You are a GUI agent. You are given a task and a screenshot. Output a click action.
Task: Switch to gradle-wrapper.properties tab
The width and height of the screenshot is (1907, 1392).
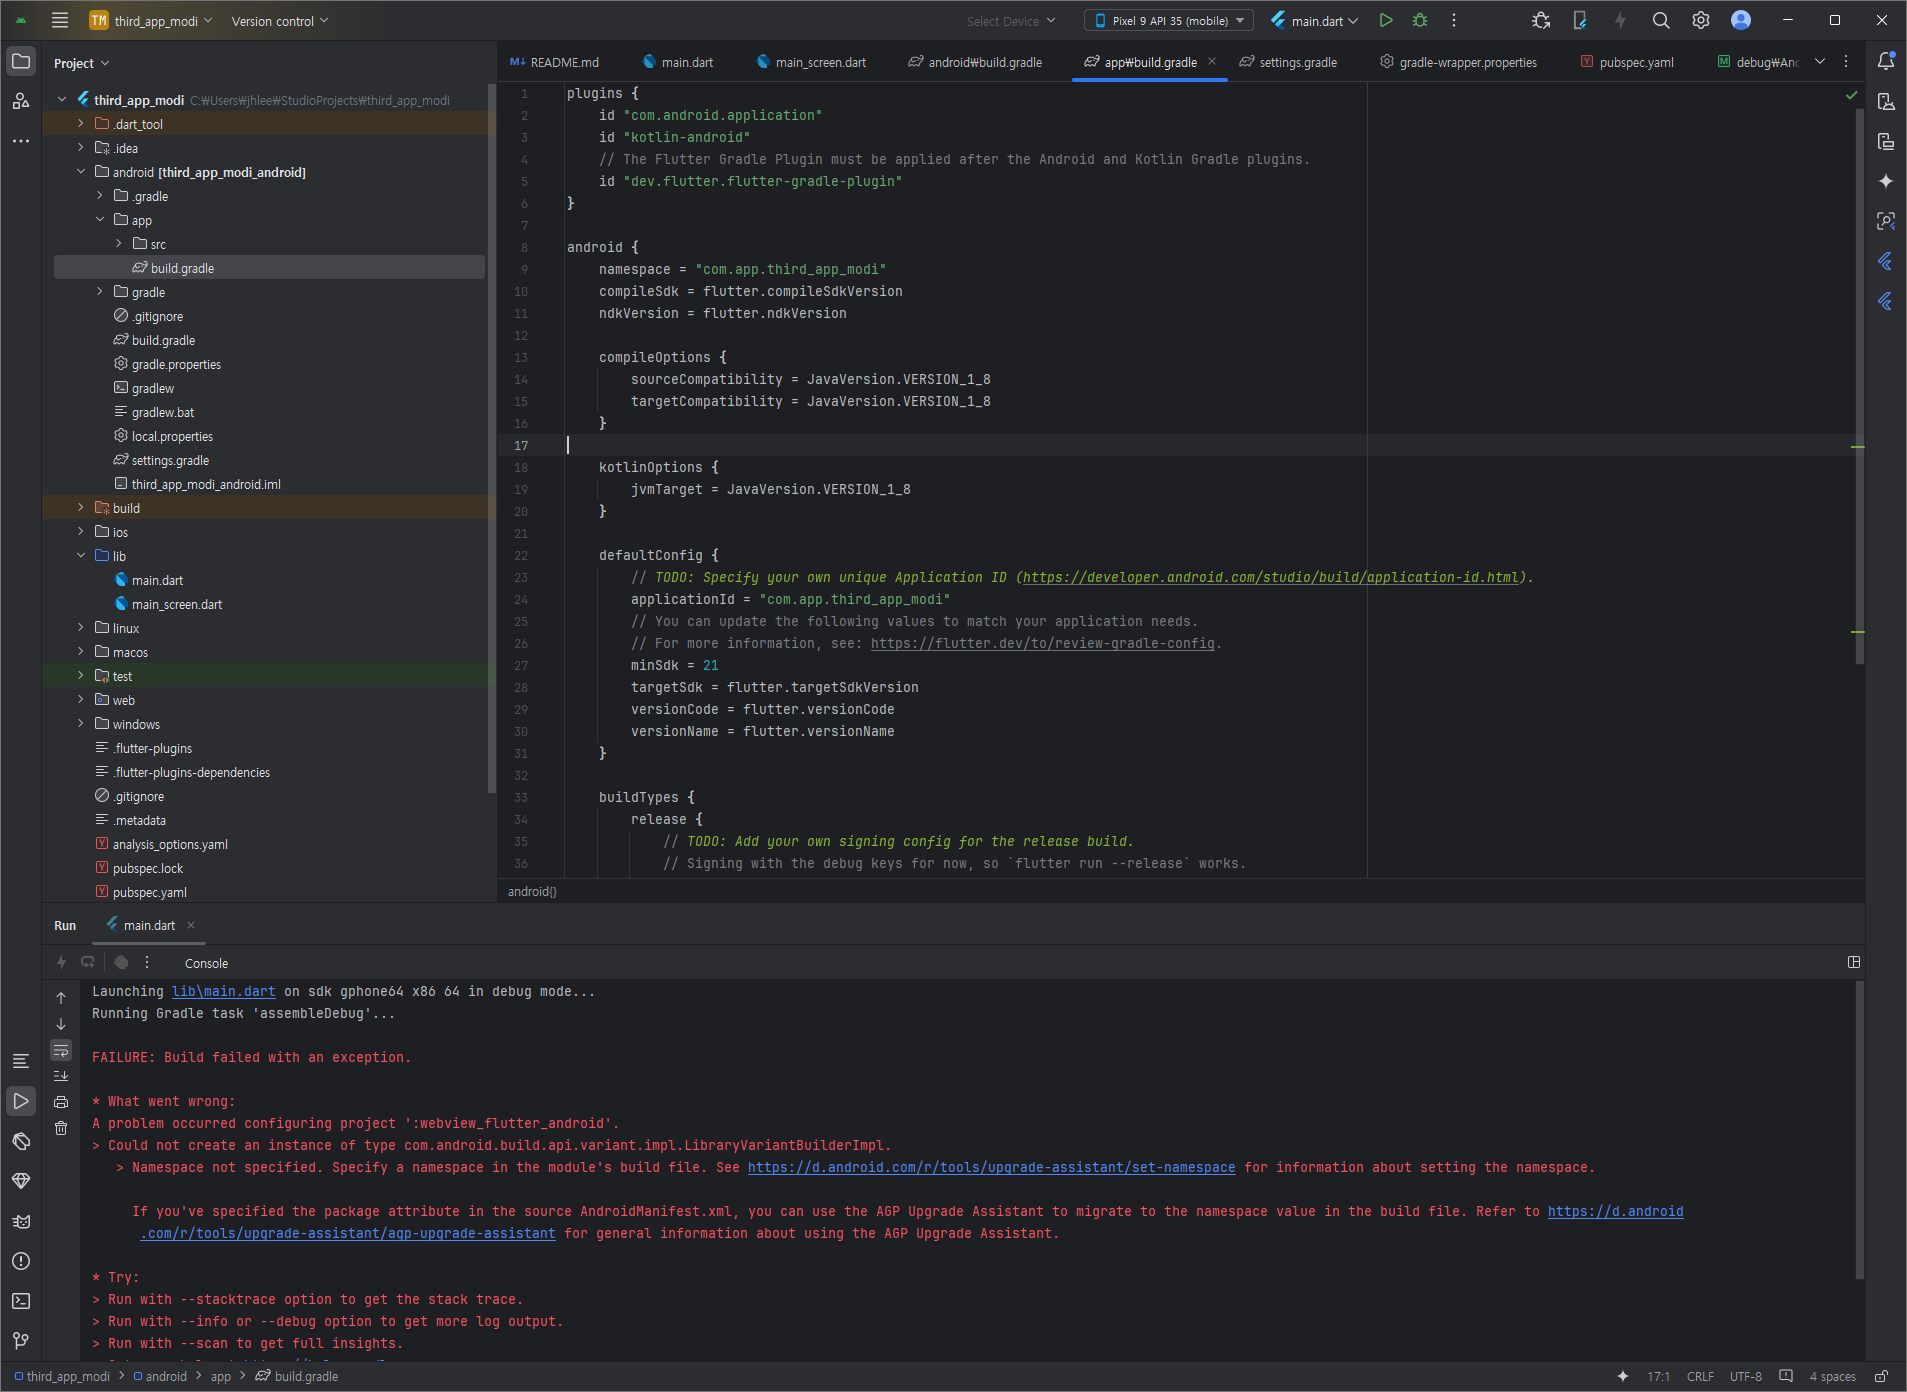(1459, 62)
